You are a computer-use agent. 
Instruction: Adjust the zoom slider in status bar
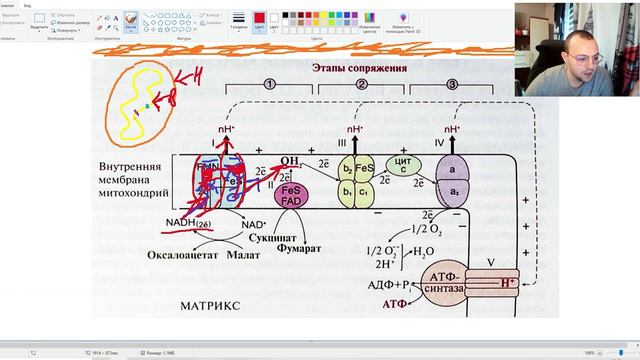[x=621, y=353]
